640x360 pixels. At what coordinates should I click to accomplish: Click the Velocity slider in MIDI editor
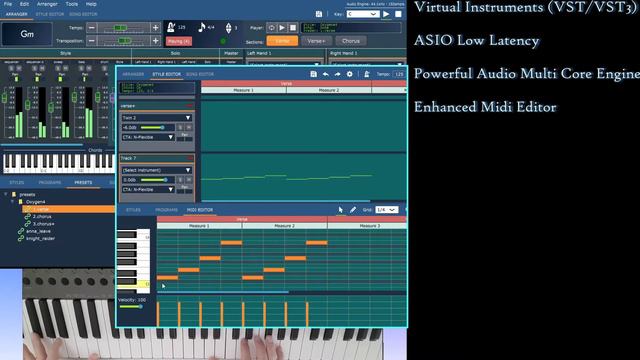pyautogui.click(x=131, y=307)
